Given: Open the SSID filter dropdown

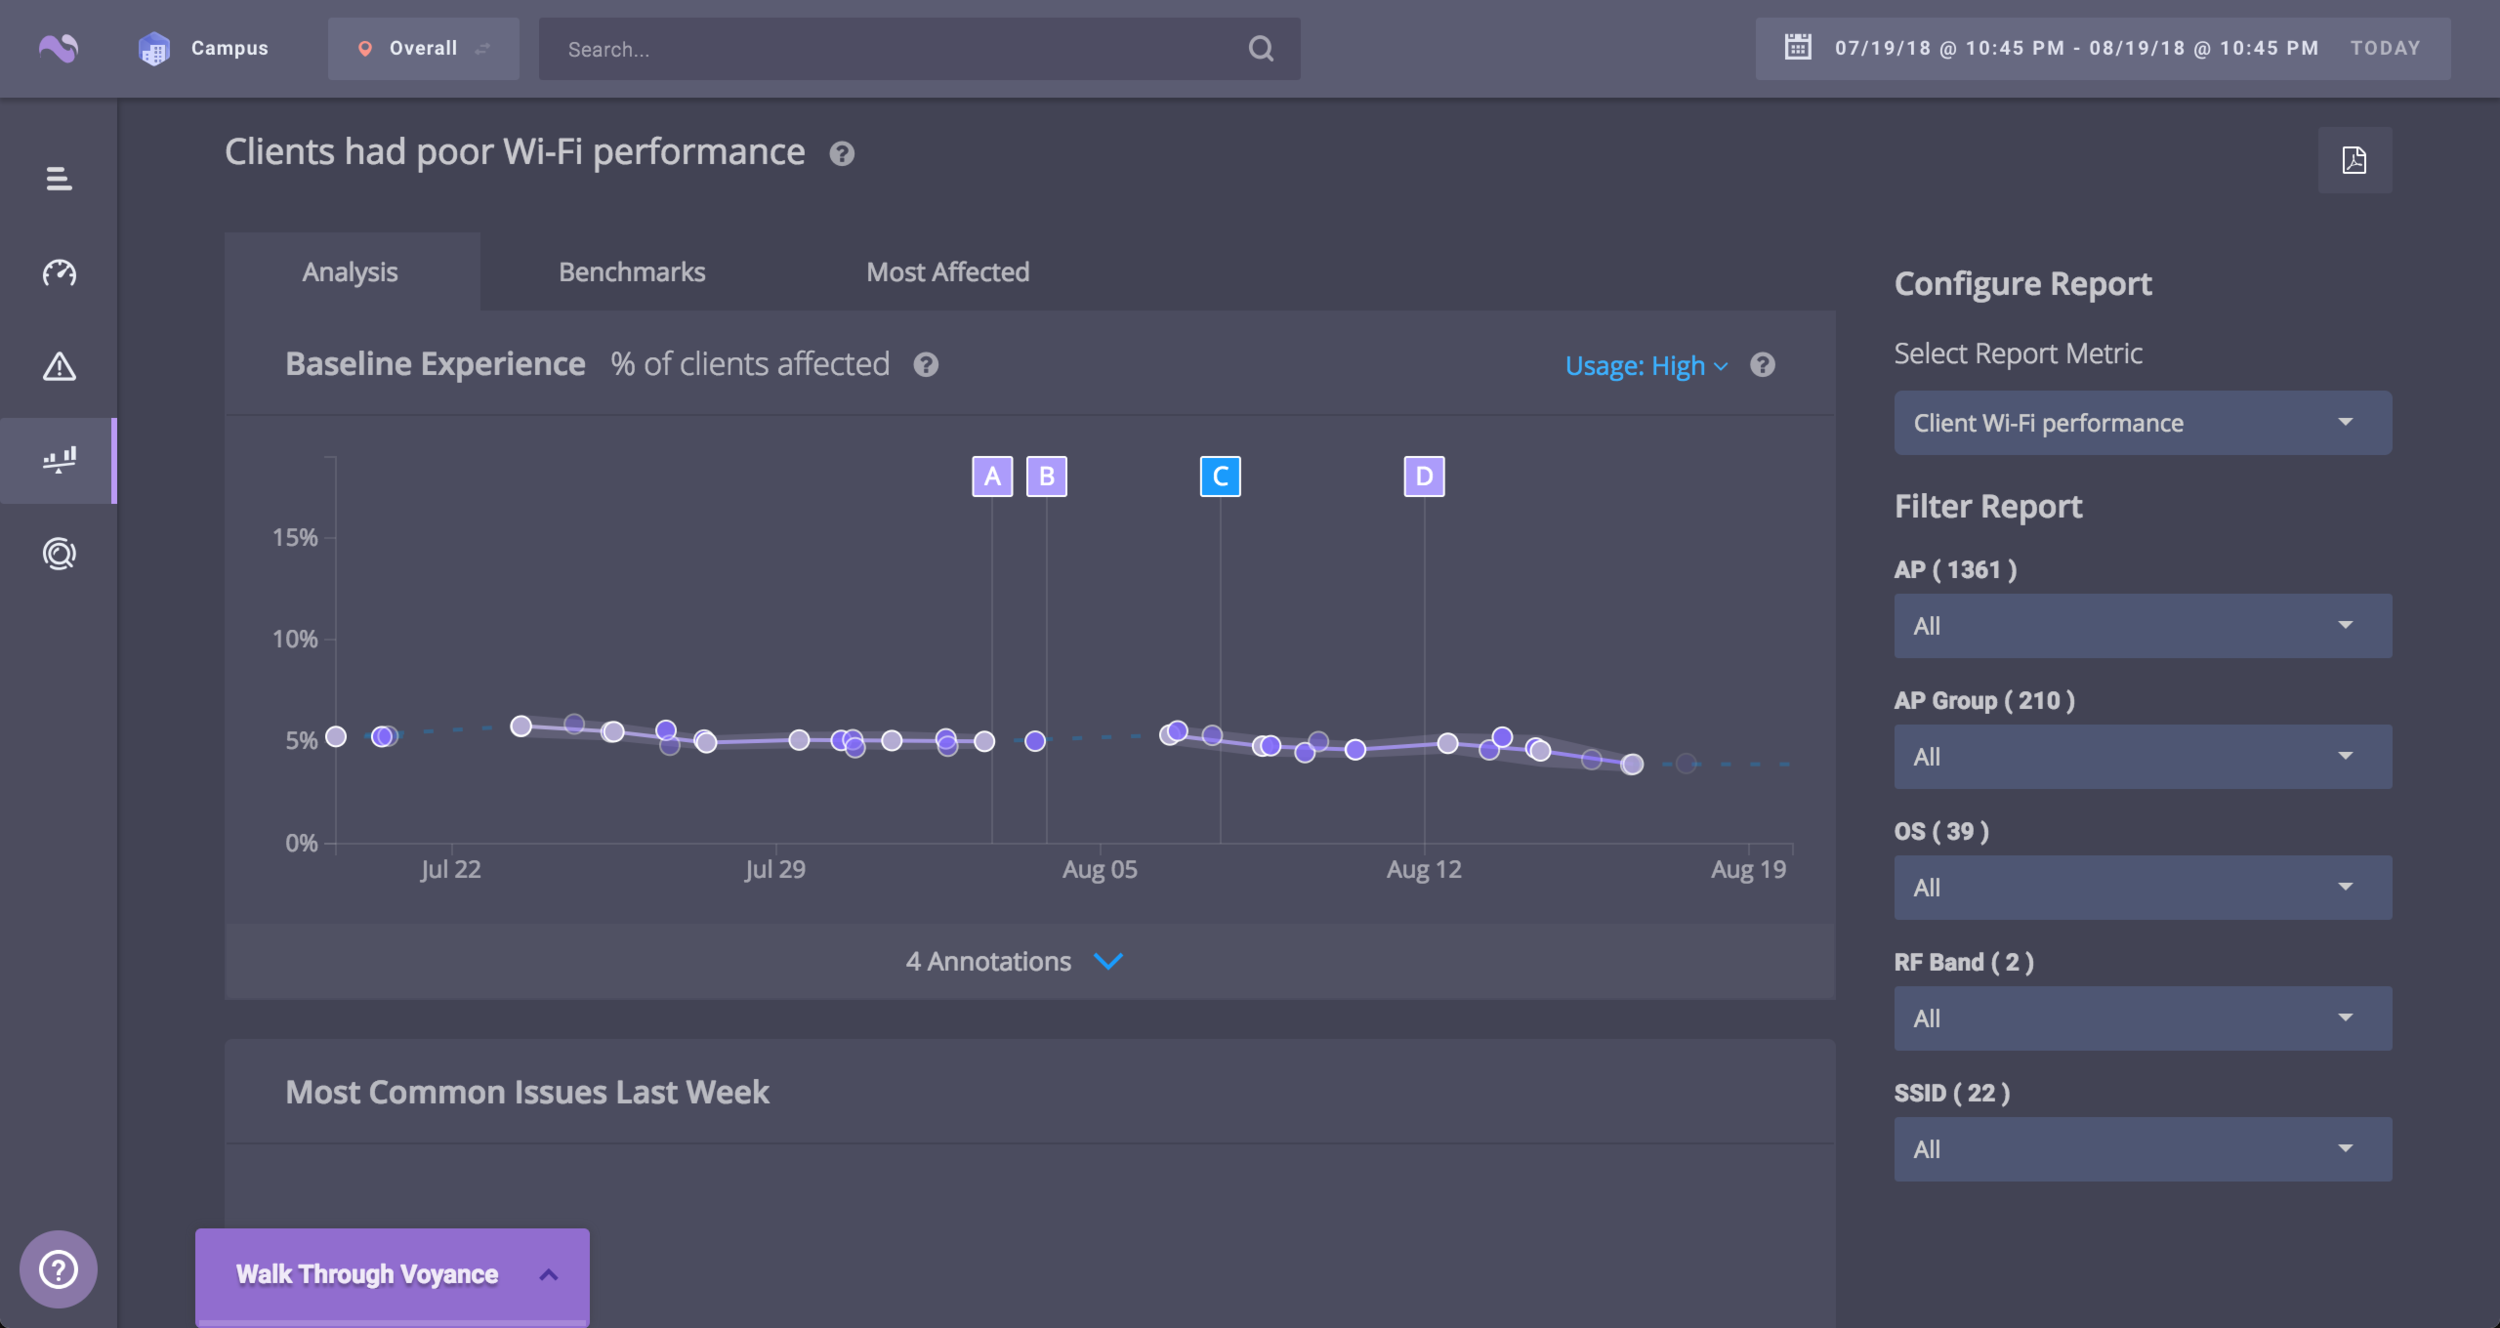Looking at the screenshot, I should (x=2142, y=1149).
